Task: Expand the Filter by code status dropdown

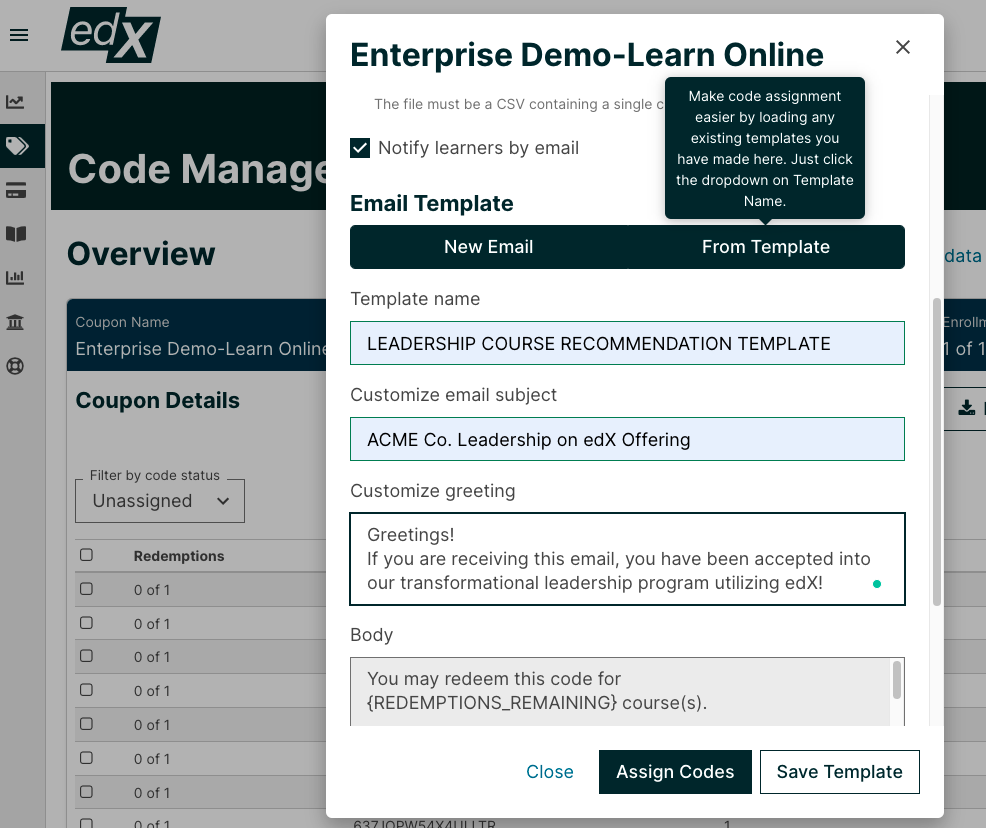Action: coord(160,501)
